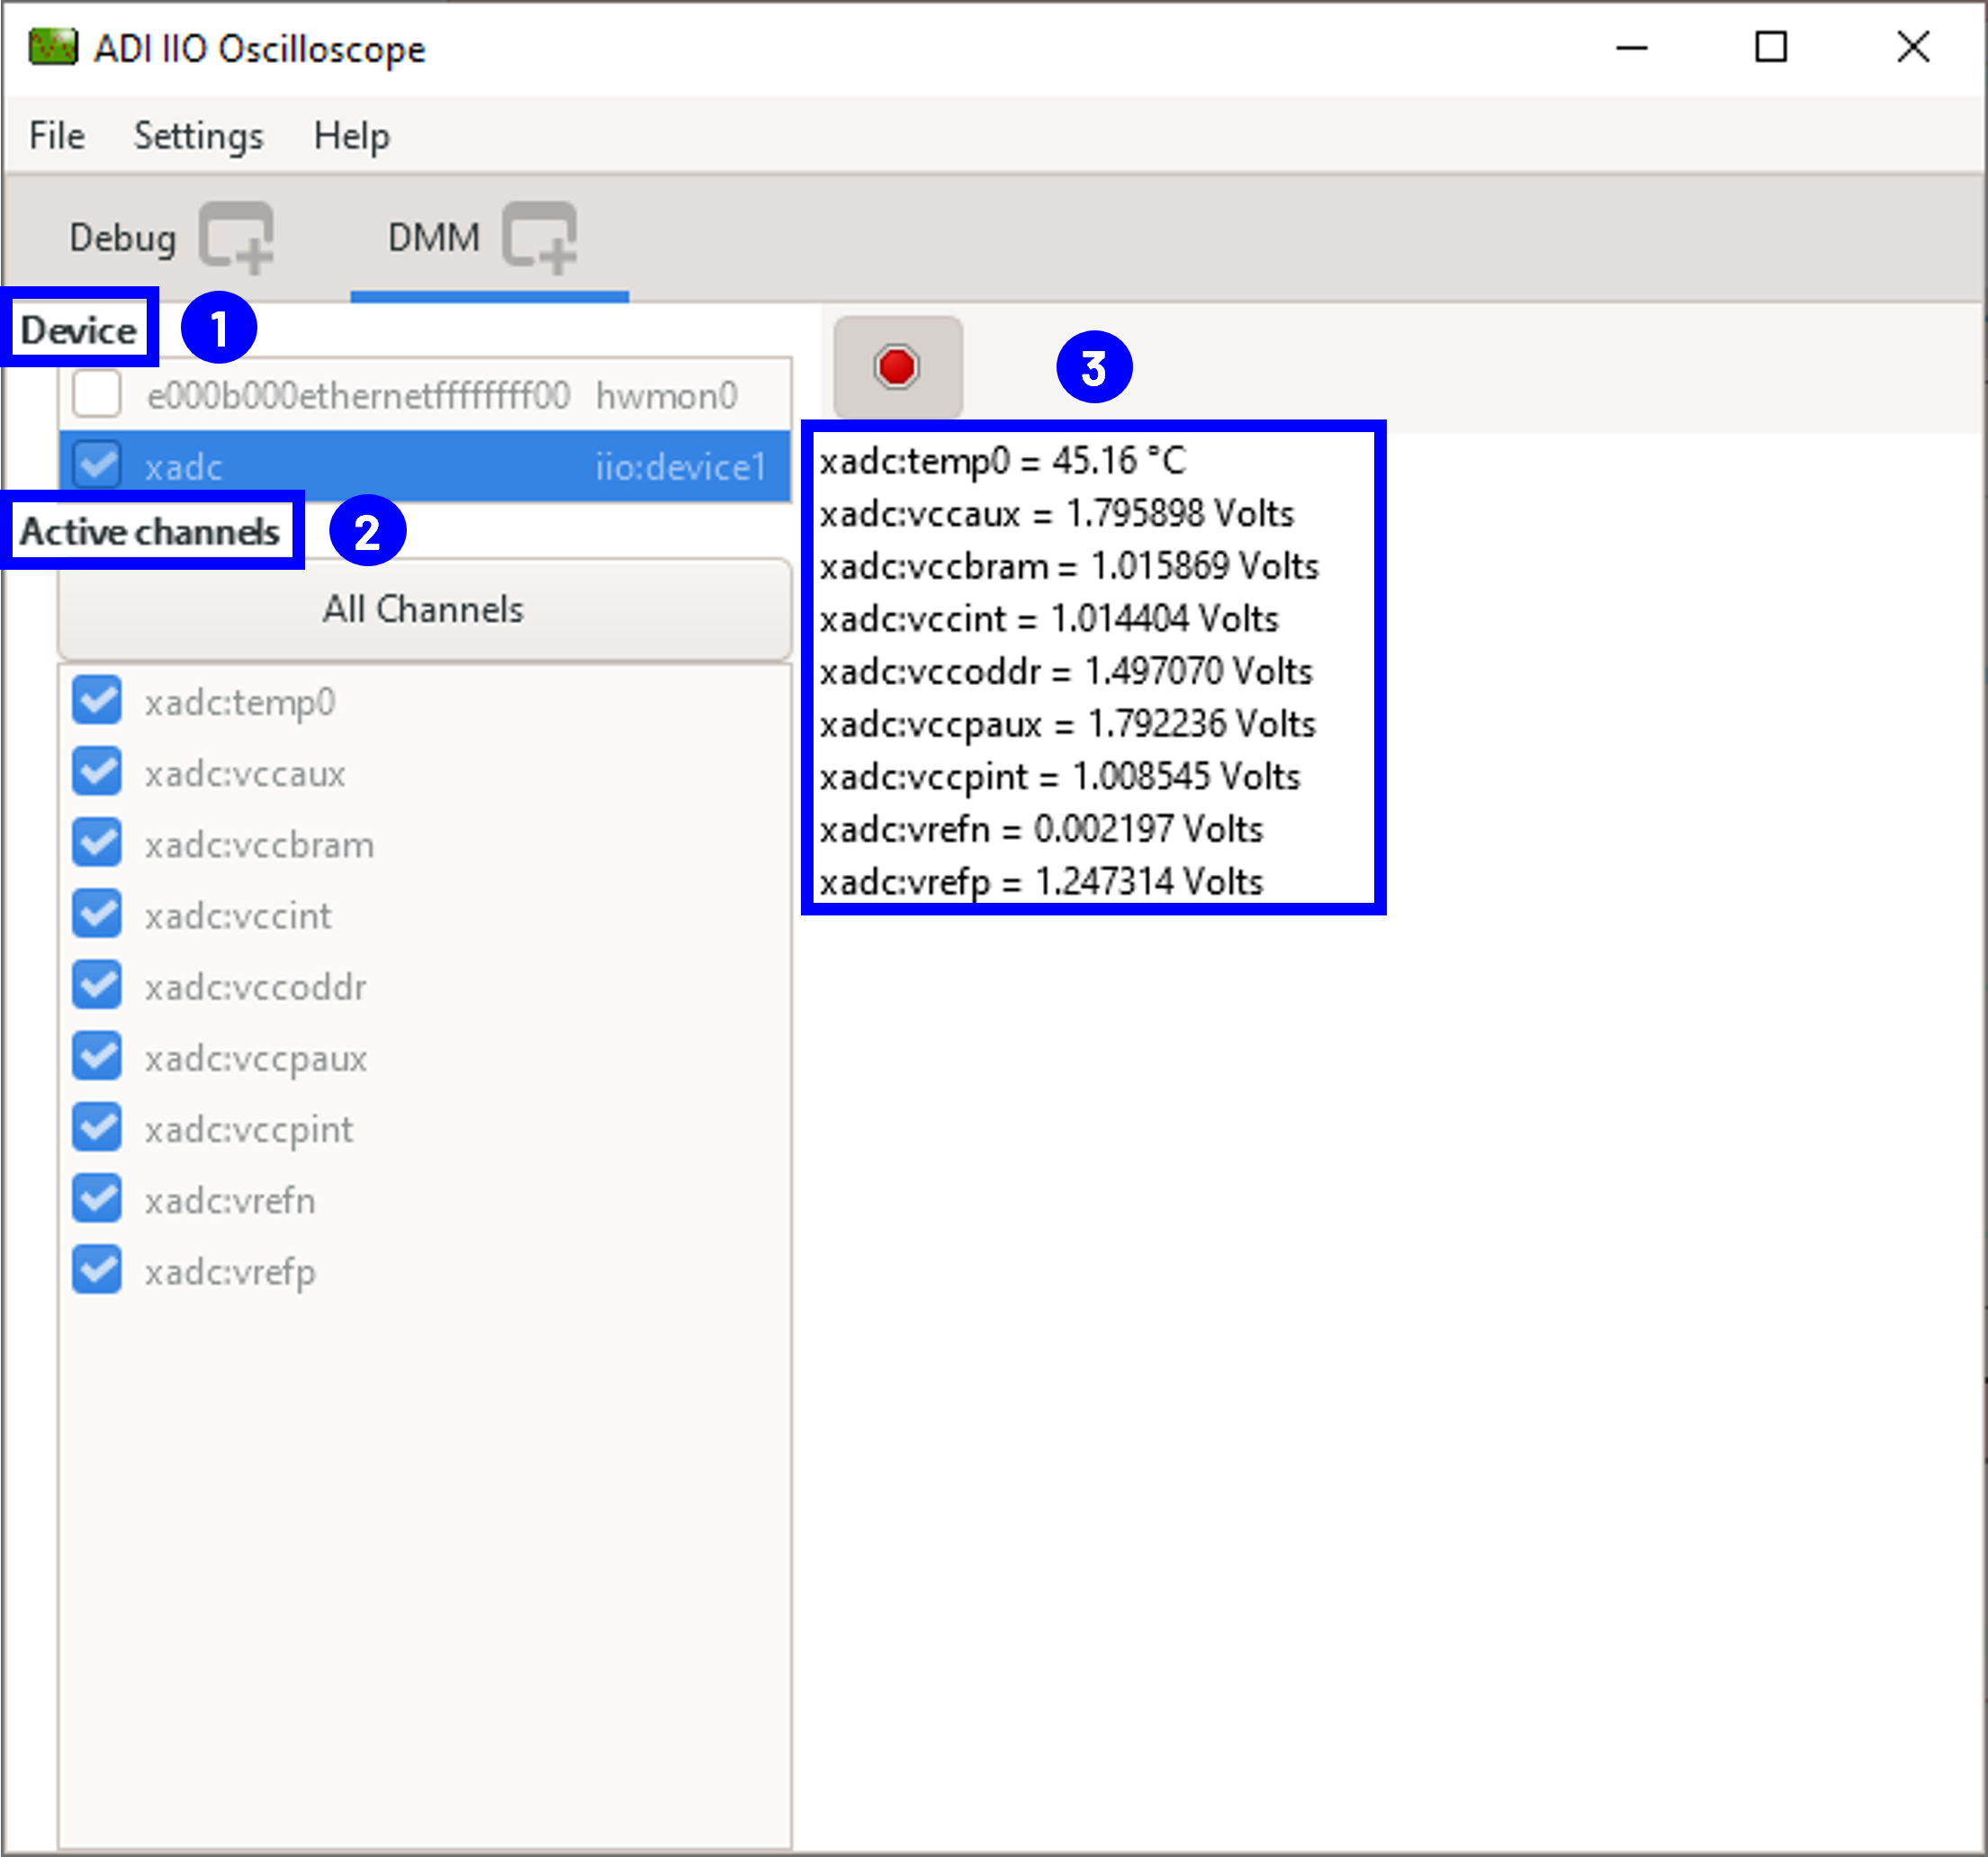Toggle the xadc:temp0 channel checkbox
Viewport: 1988px width, 1857px height.
pos(97,701)
